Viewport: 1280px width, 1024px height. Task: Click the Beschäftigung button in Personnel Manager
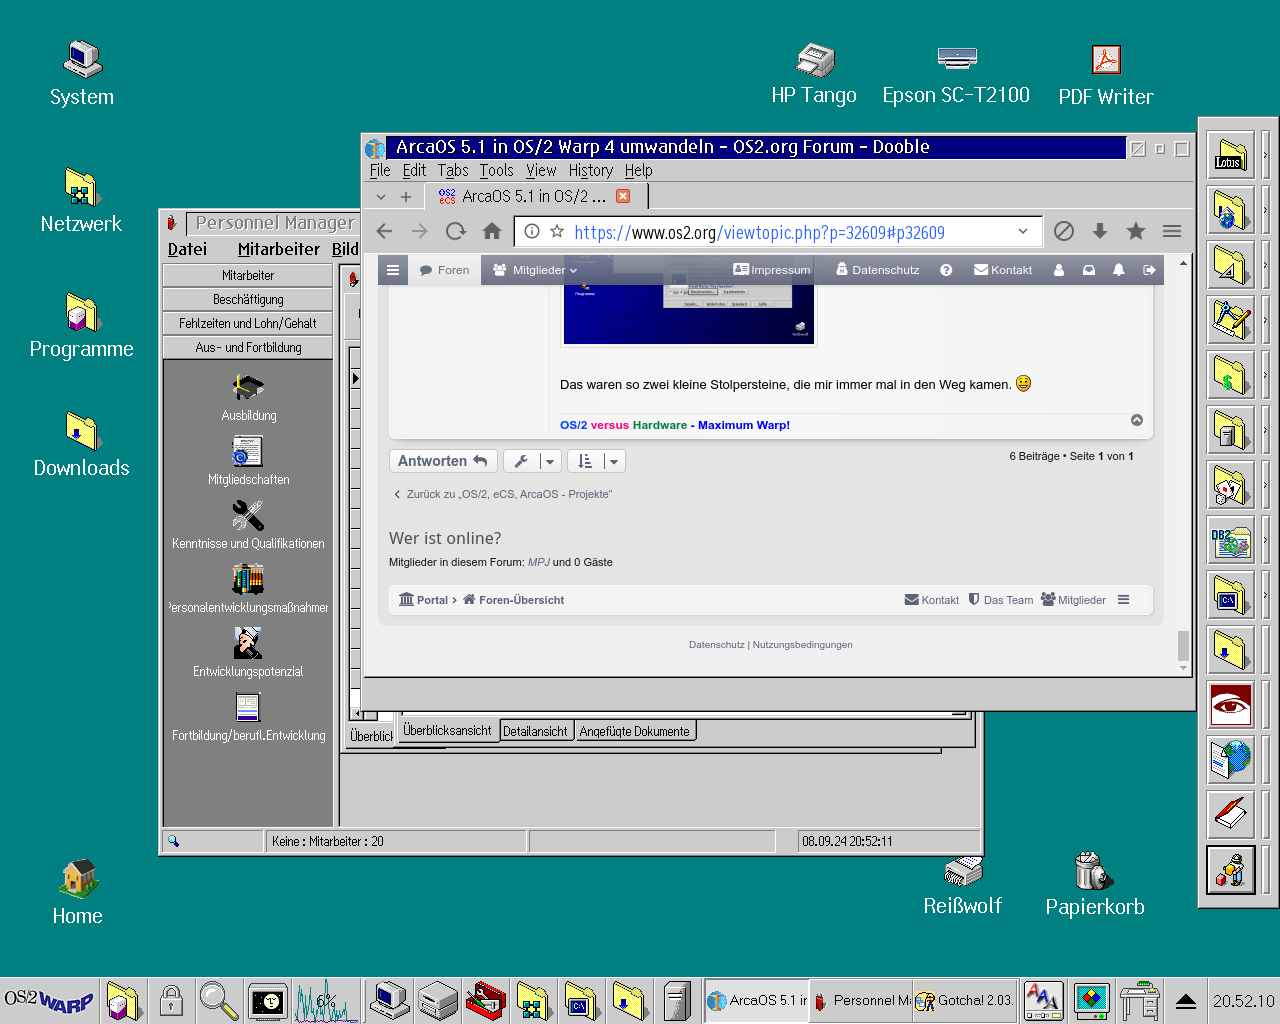tap(248, 299)
